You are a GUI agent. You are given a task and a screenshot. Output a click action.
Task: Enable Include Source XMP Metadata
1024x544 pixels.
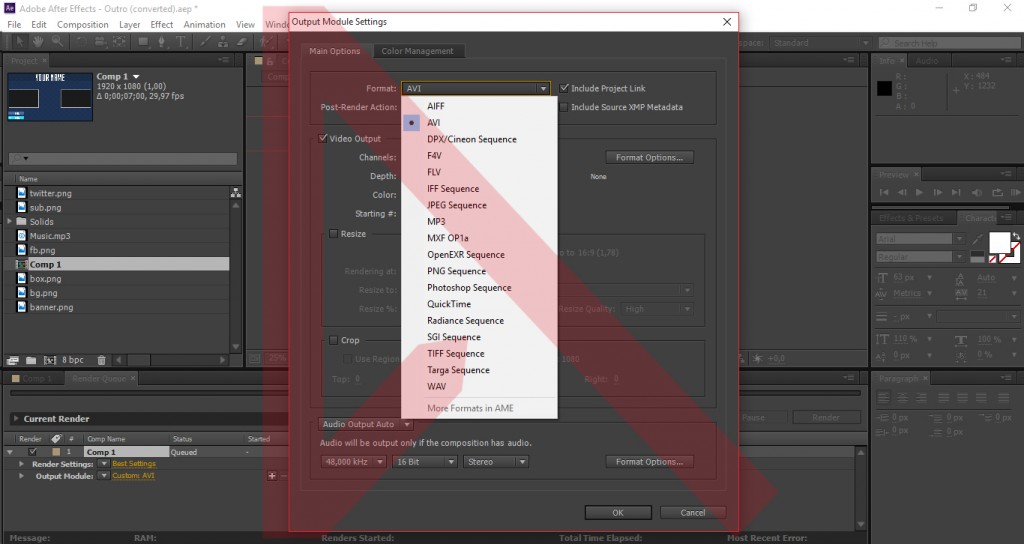tap(564, 107)
